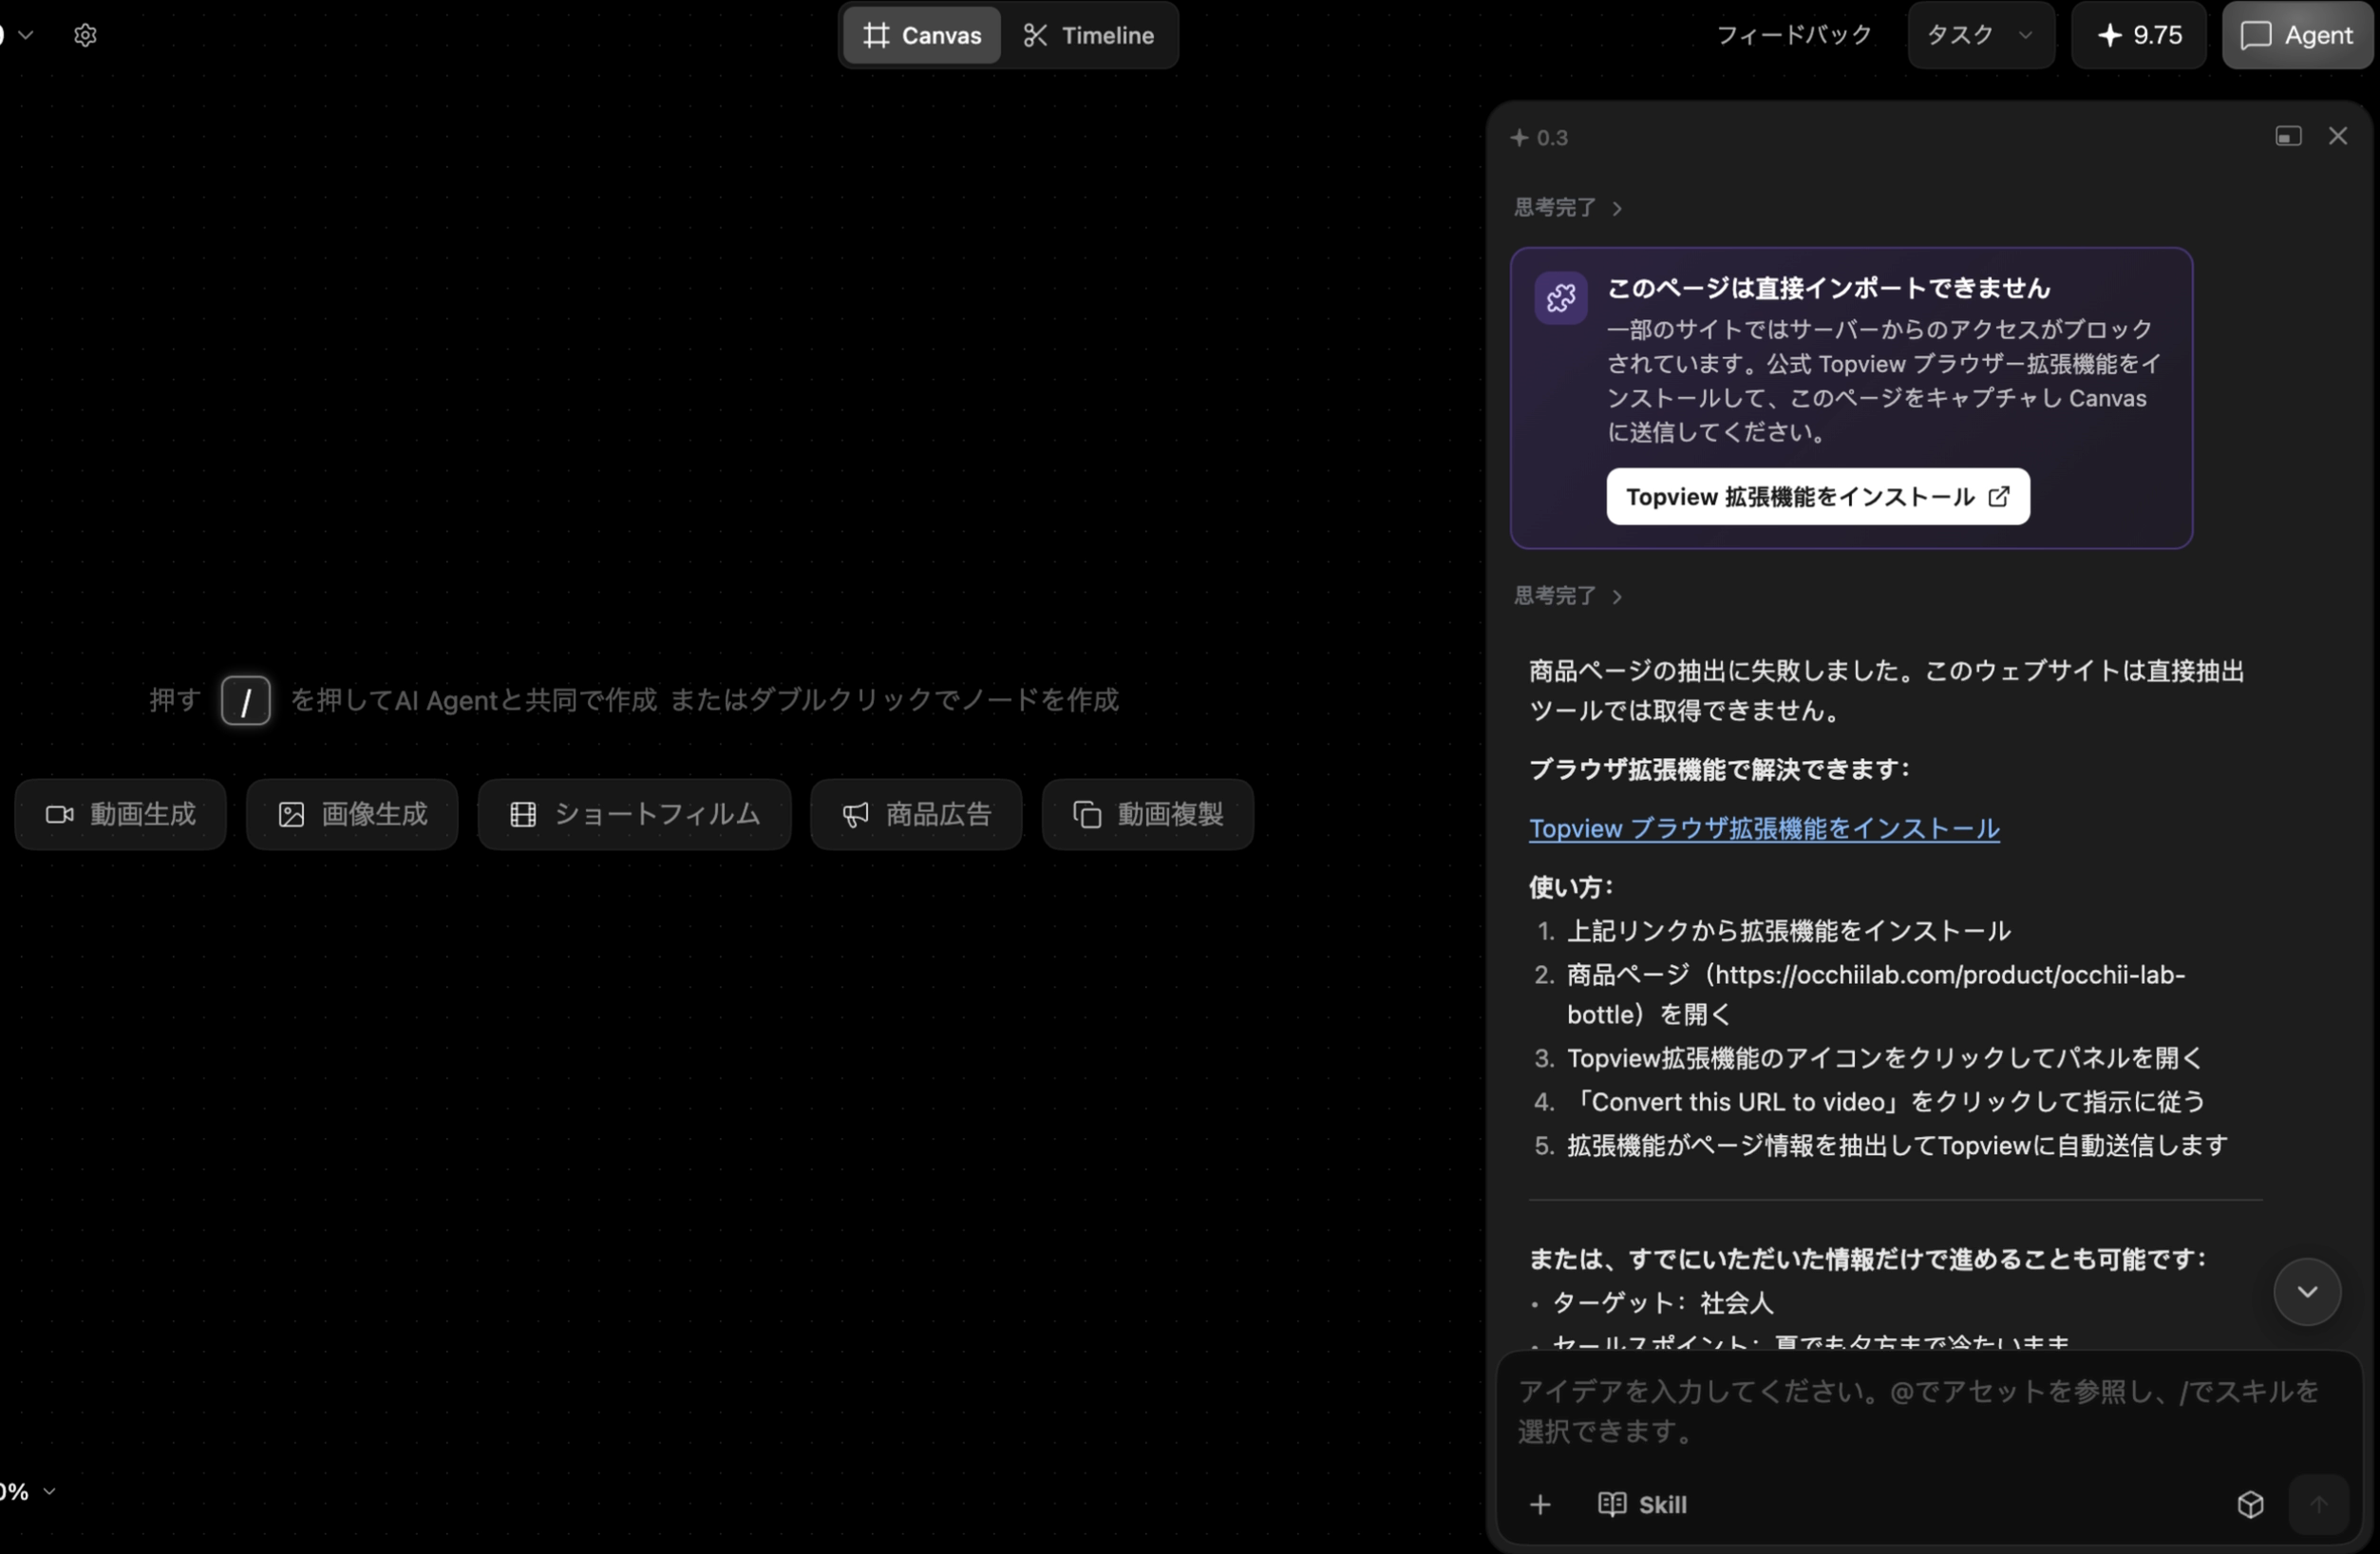The image size is (2380, 1554).
Task: Open Topview ブラウザ拡張機能をインストール link
Action: (1764, 828)
